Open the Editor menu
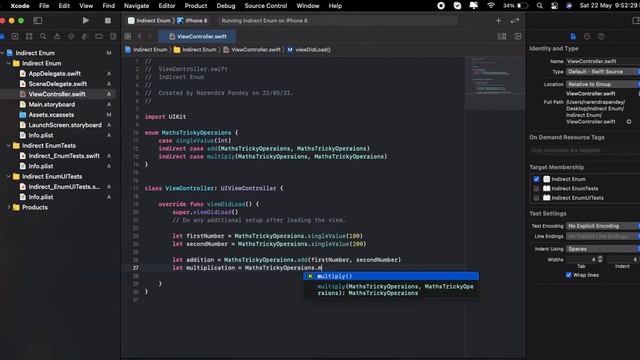The width and height of the screenshot is (640, 360). point(167,6)
